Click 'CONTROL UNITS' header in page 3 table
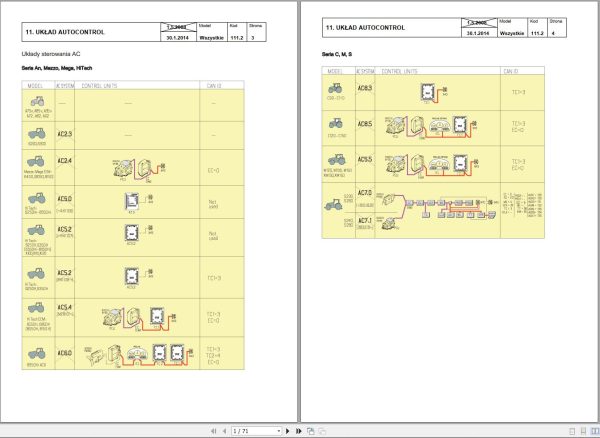This screenshot has width=600, height=438. click(x=99, y=86)
